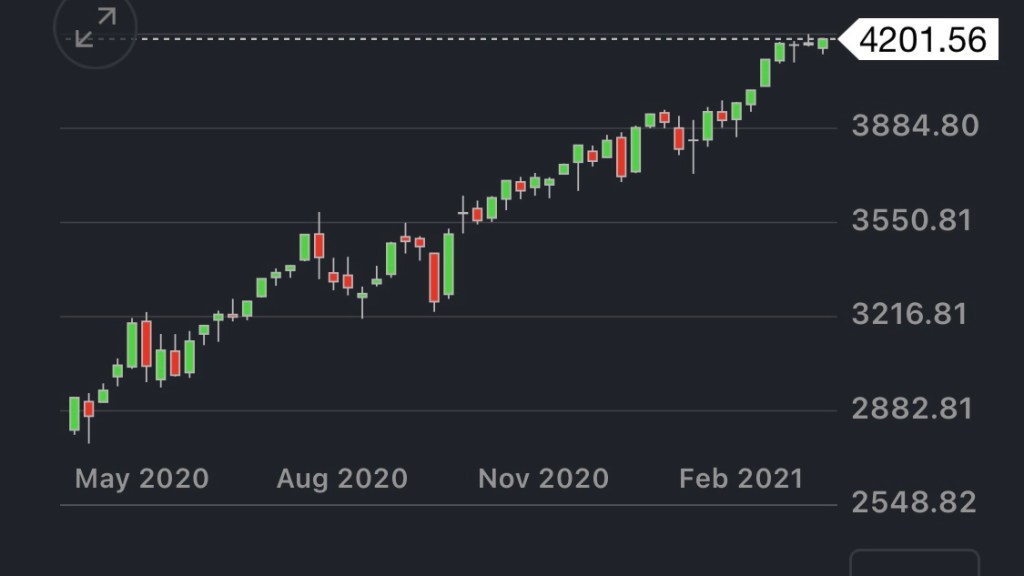The height and width of the screenshot is (576, 1024).
Task: Select the 2882.81 price level label
Action: point(911,409)
